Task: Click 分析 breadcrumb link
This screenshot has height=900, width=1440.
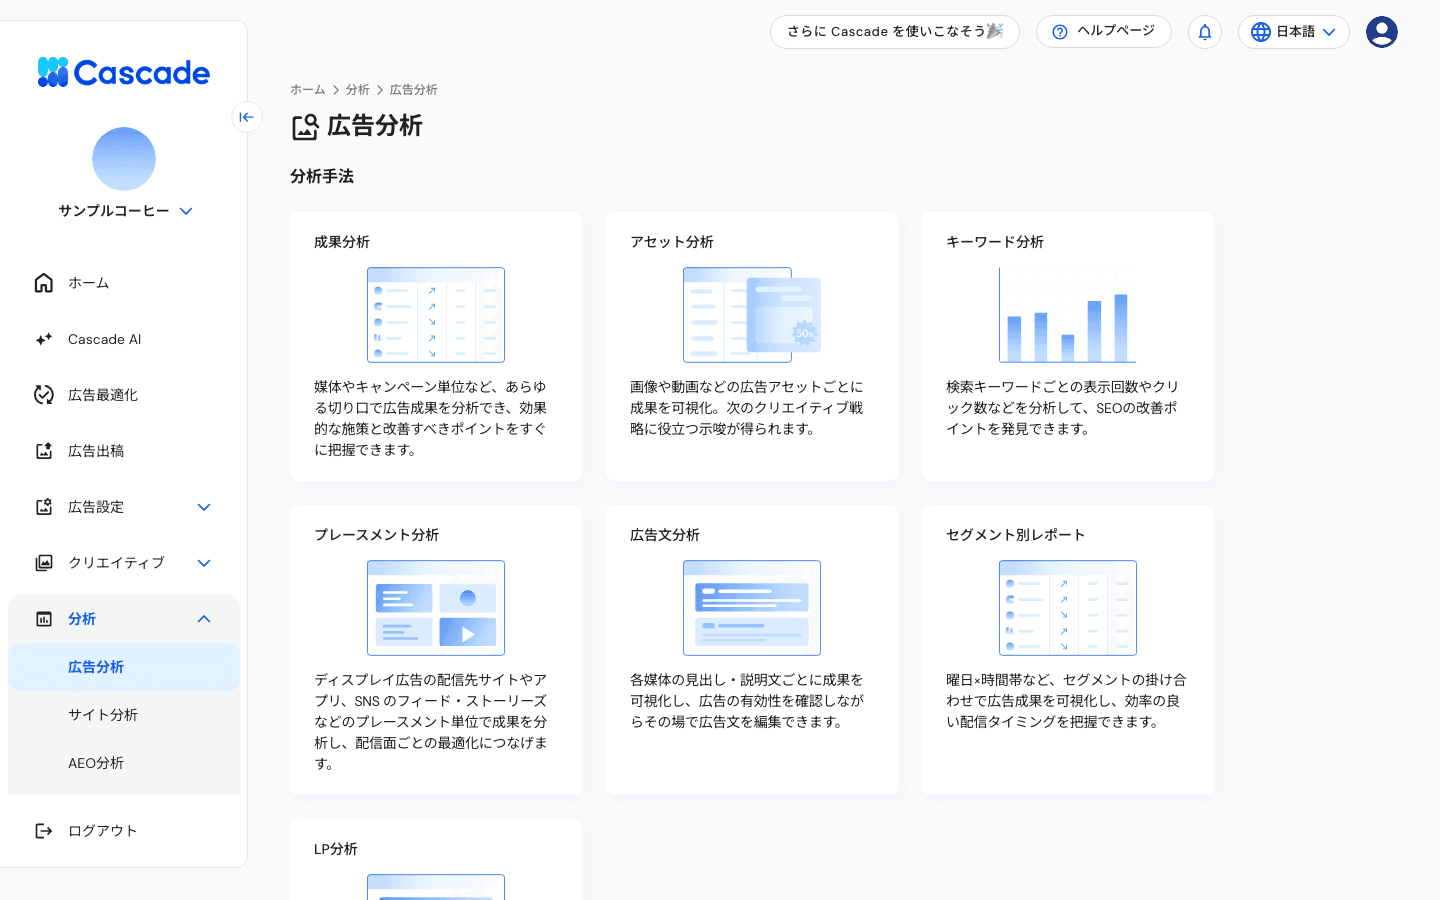Action: click(x=358, y=90)
